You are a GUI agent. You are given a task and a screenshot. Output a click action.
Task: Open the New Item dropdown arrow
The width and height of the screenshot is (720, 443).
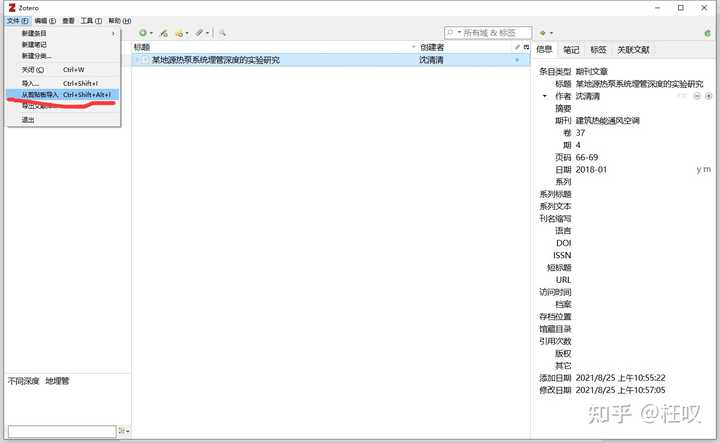pyautogui.click(x=151, y=34)
